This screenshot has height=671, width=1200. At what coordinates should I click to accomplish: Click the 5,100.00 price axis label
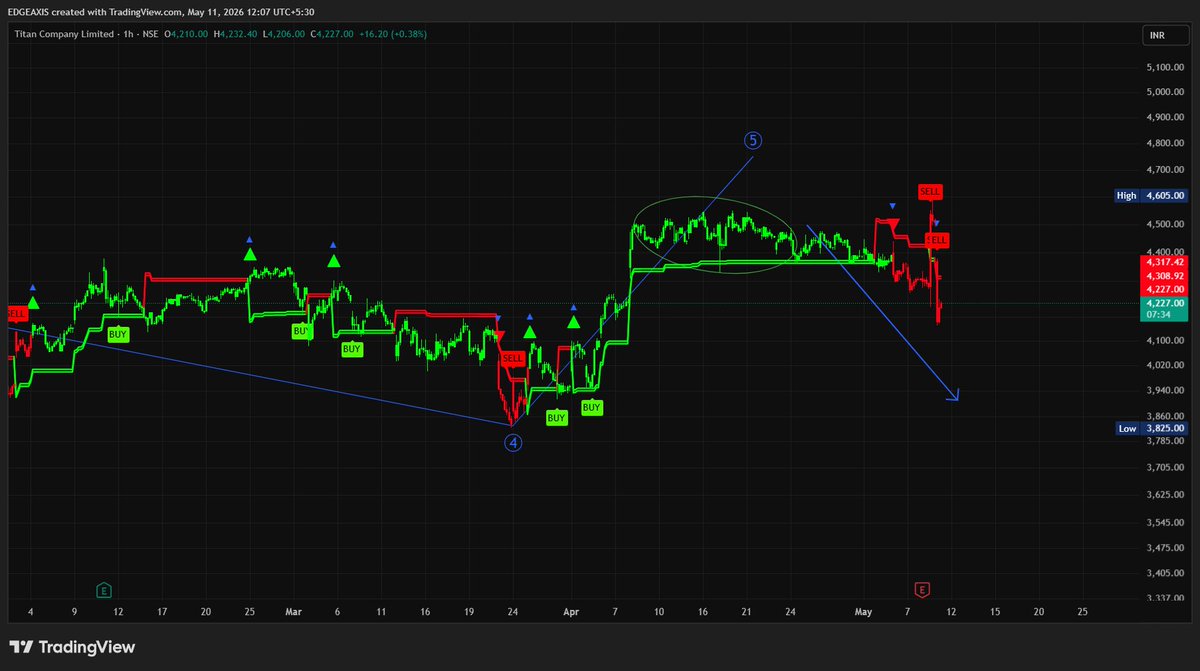click(x=1165, y=67)
